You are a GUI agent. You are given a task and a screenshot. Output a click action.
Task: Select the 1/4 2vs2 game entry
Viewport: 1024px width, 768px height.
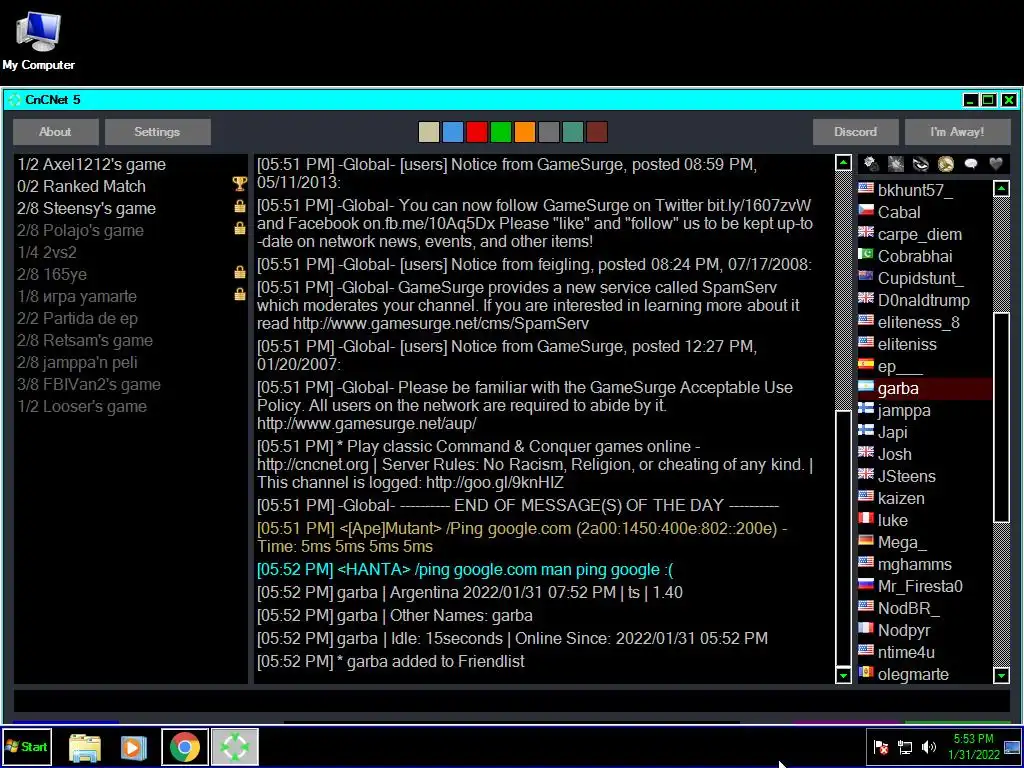(x=131, y=252)
